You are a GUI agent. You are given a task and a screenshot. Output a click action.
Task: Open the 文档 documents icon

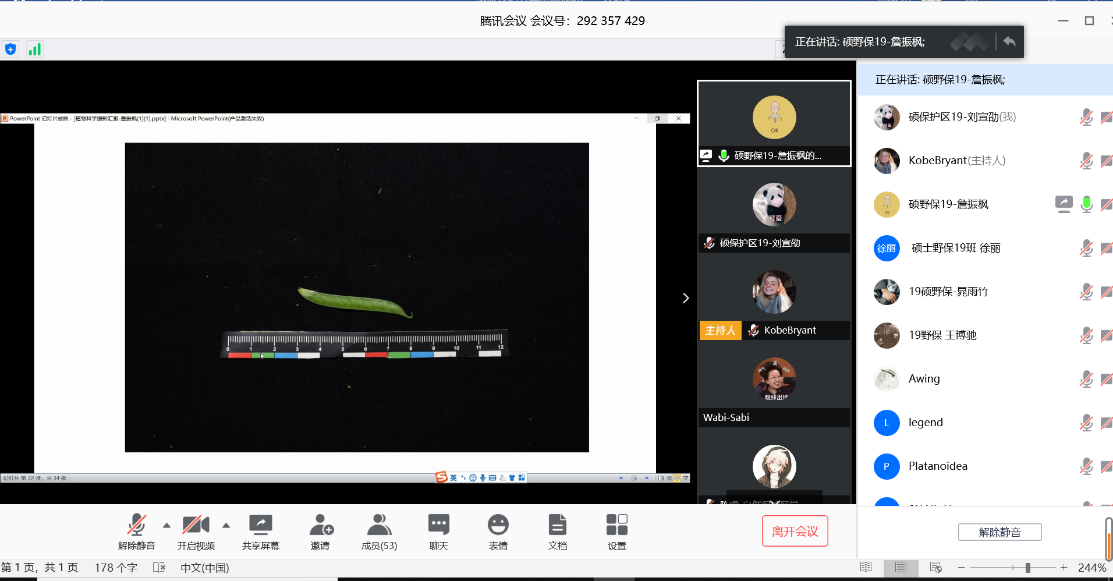[x=557, y=524]
